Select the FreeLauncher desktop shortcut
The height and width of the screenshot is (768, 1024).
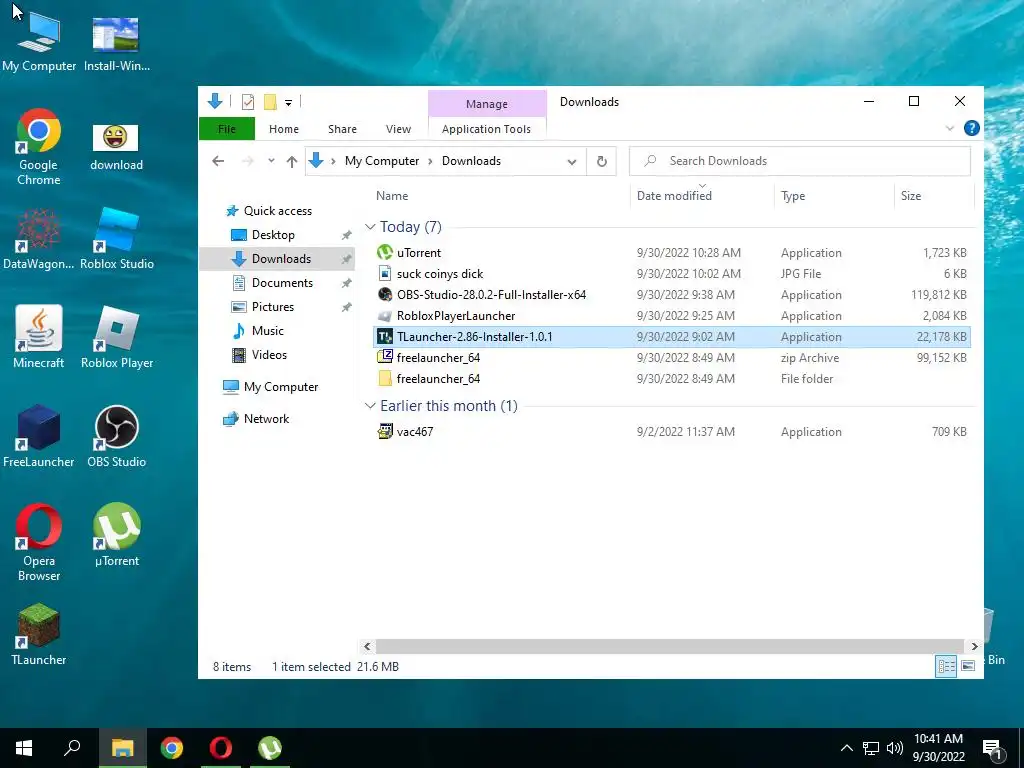[39, 436]
